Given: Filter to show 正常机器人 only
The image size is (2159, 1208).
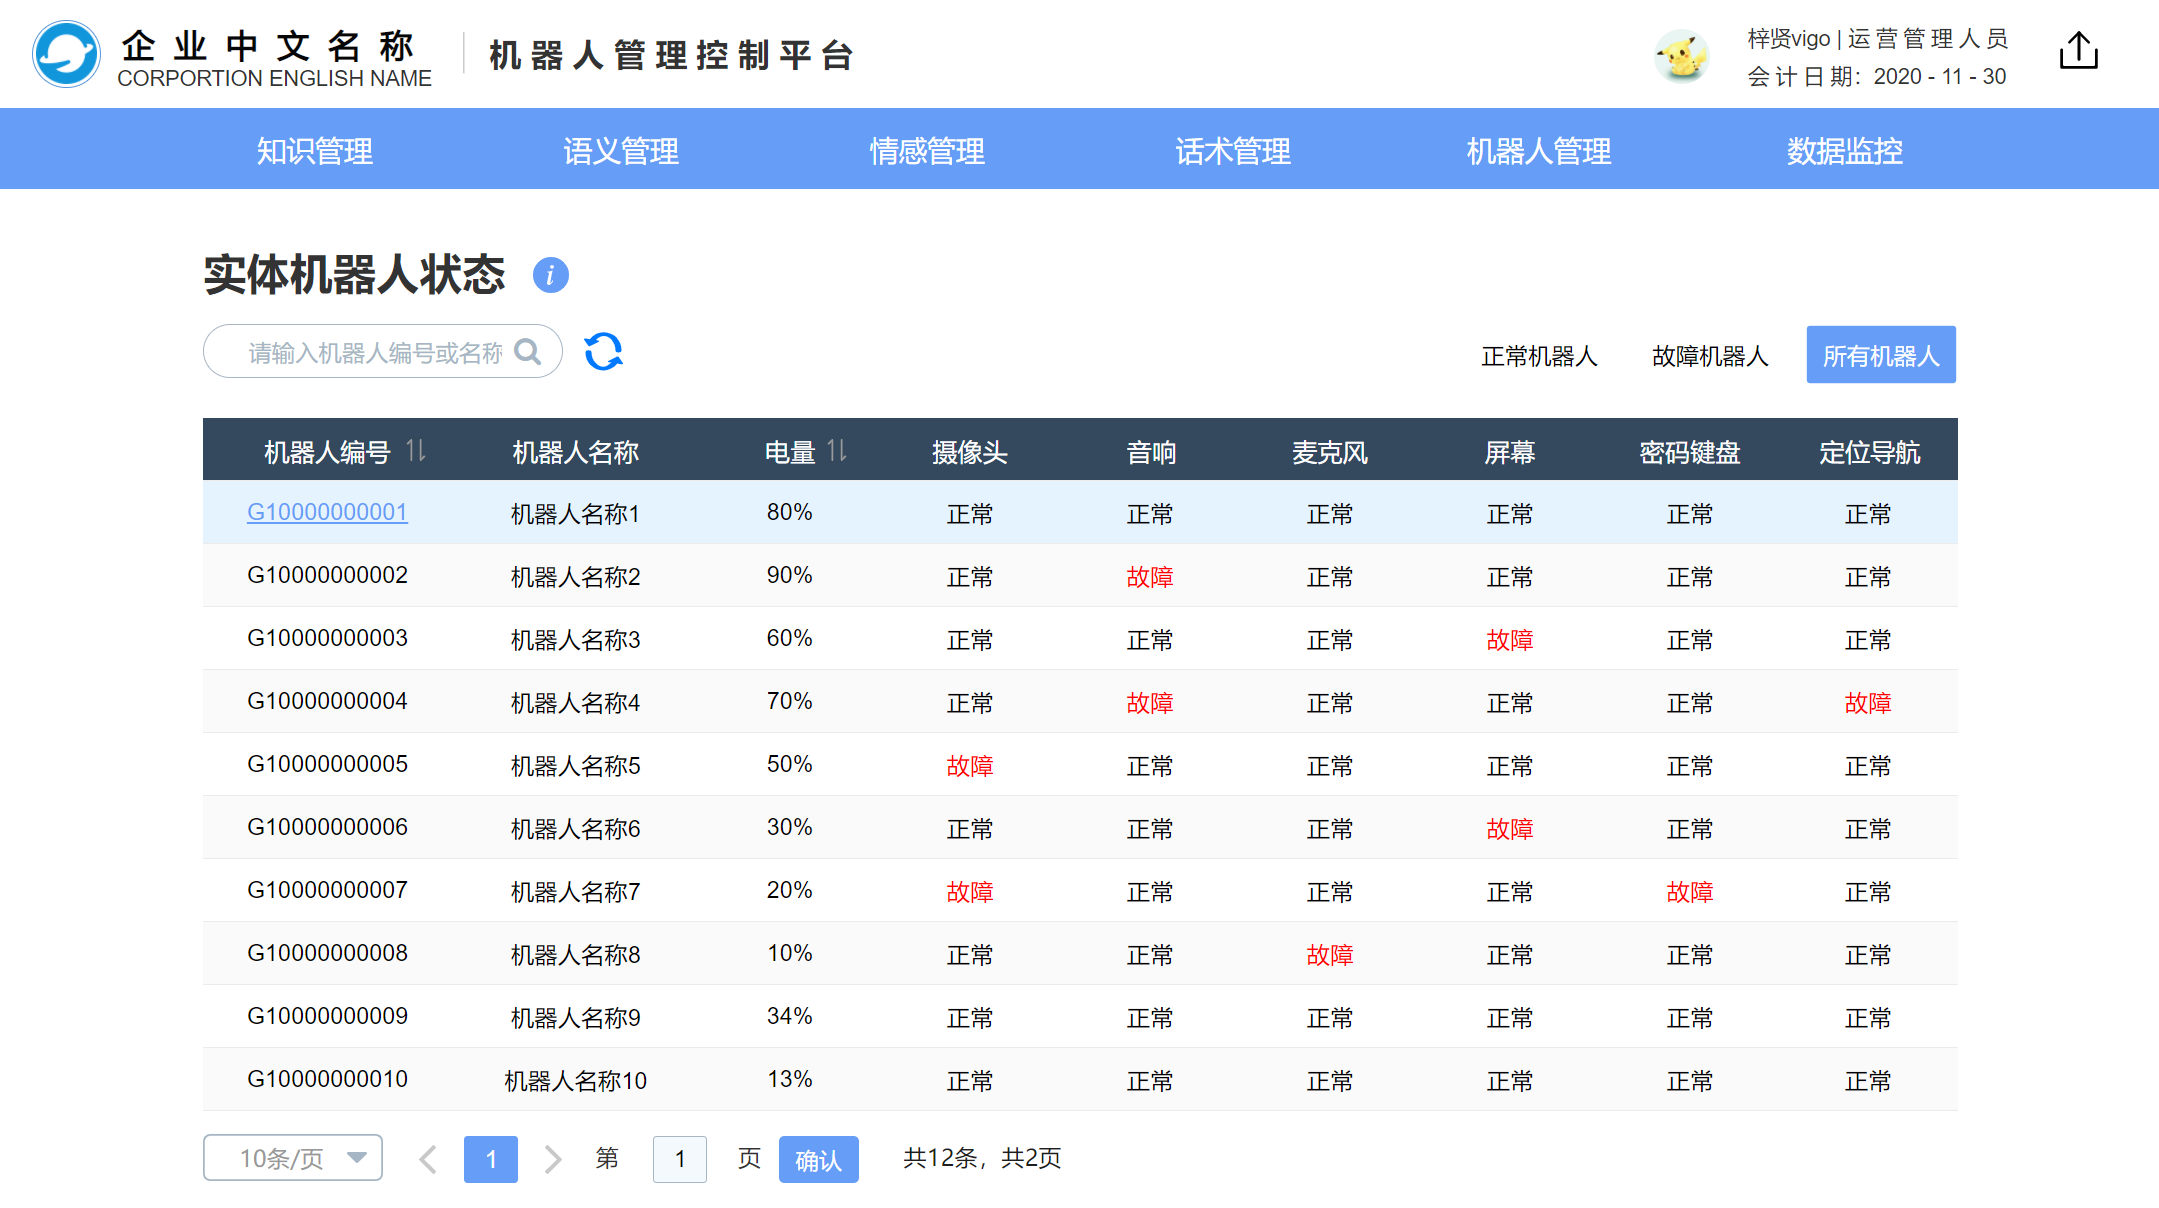Looking at the screenshot, I should 1539,356.
